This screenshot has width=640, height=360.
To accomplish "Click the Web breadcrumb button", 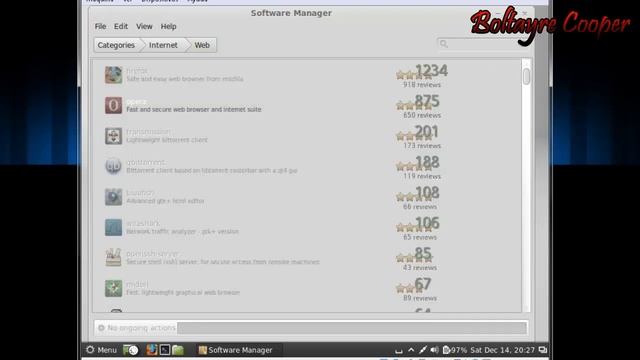I will point(202,45).
